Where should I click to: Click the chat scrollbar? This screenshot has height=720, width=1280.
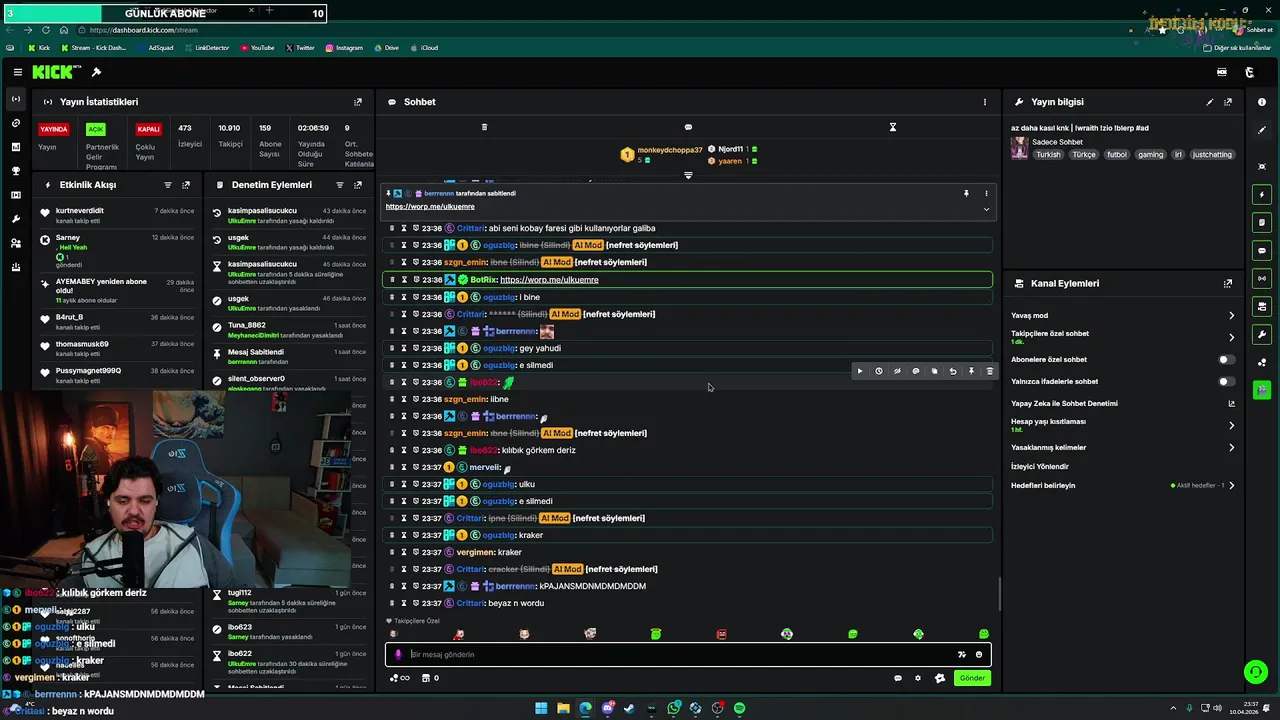pyautogui.click(x=999, y=595)
